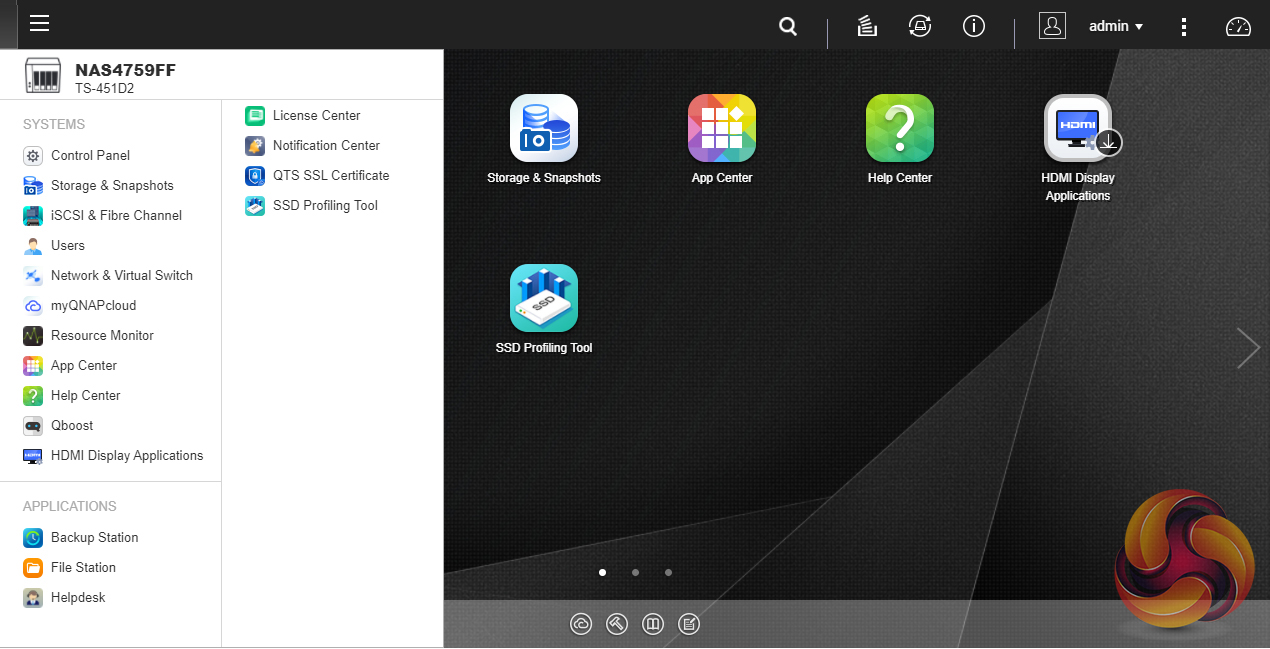Open myQNAPcloud menu entry

[x=80, y=306]
